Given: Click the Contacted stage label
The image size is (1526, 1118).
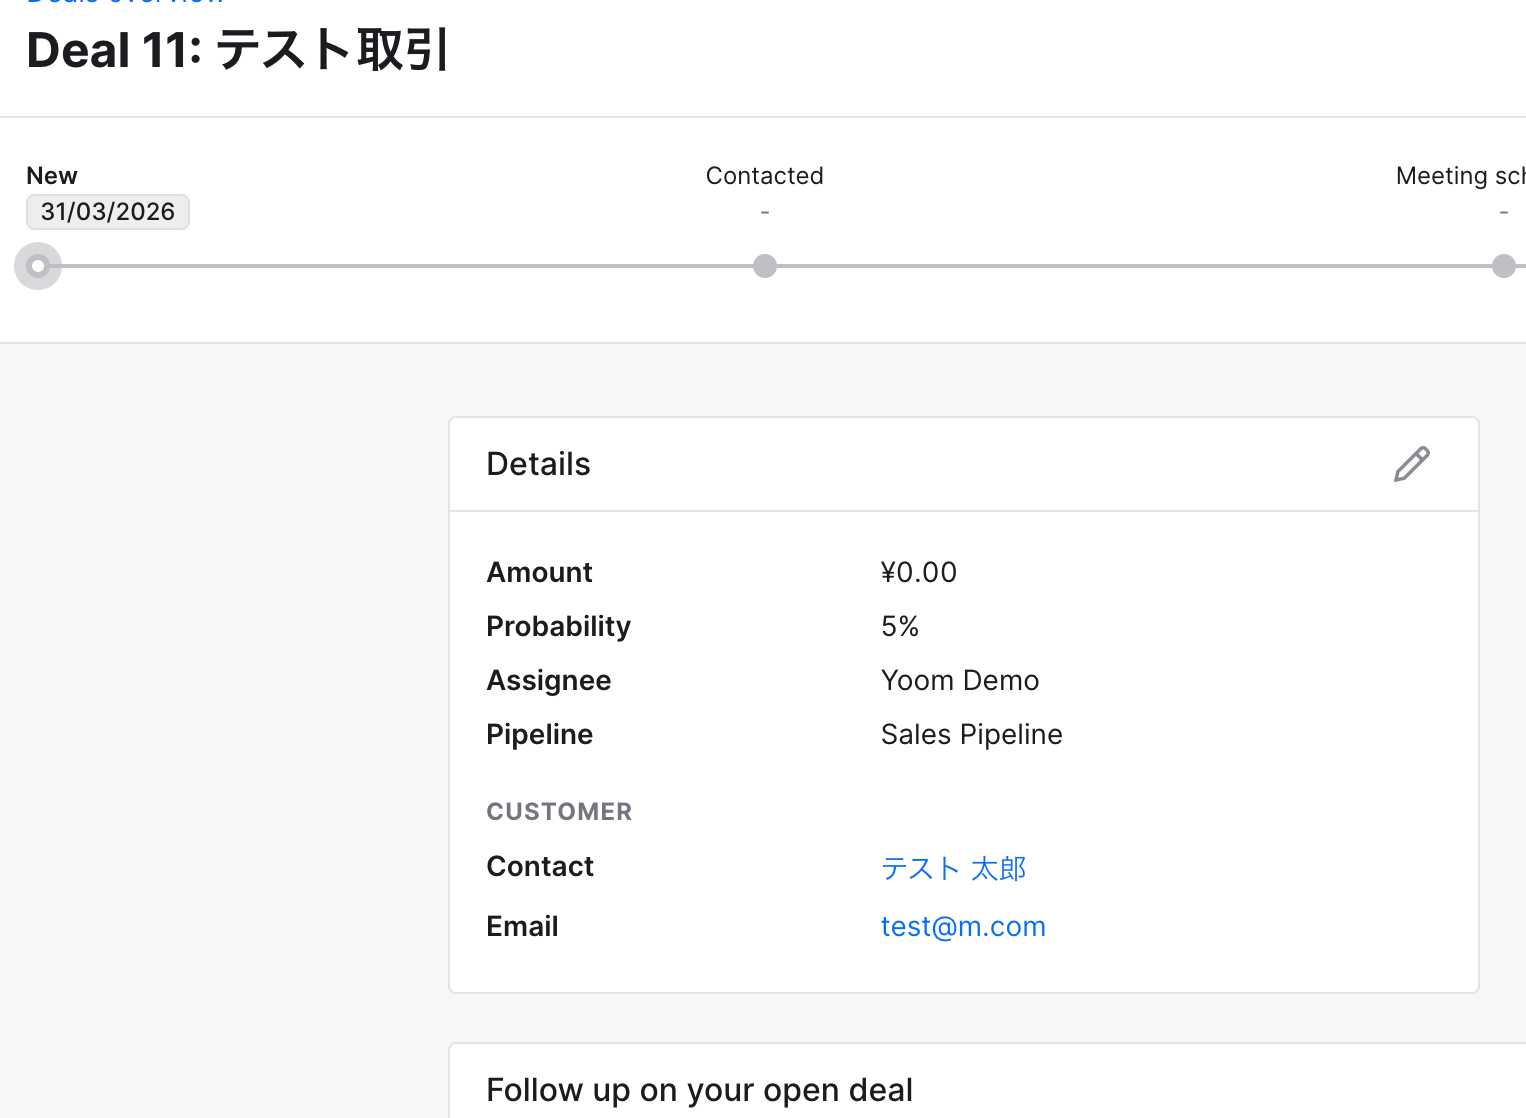Looking at the screenshot, I should 765,176.
